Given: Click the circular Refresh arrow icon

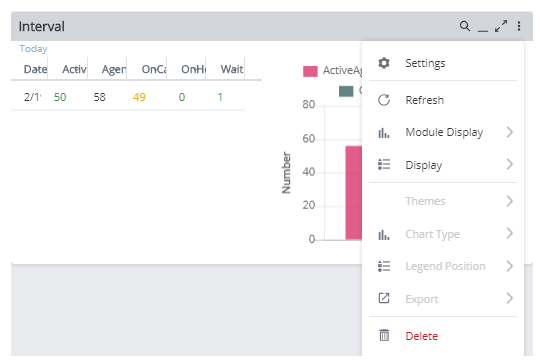Looking at the screenshot, I should [x=384, y=100].
